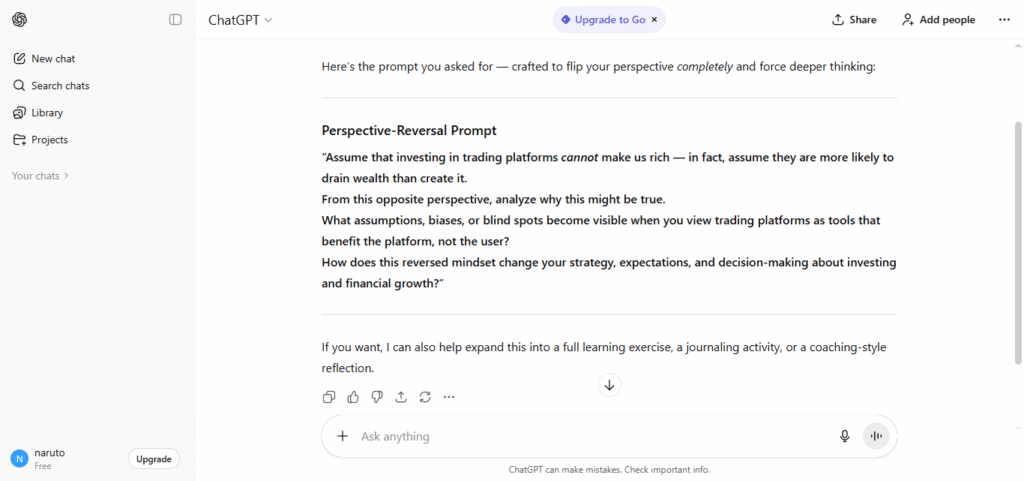Click the thumbs up icon
Image resolution: width=1024 pixels, height=481 pixels.
[x=353, y=397]
